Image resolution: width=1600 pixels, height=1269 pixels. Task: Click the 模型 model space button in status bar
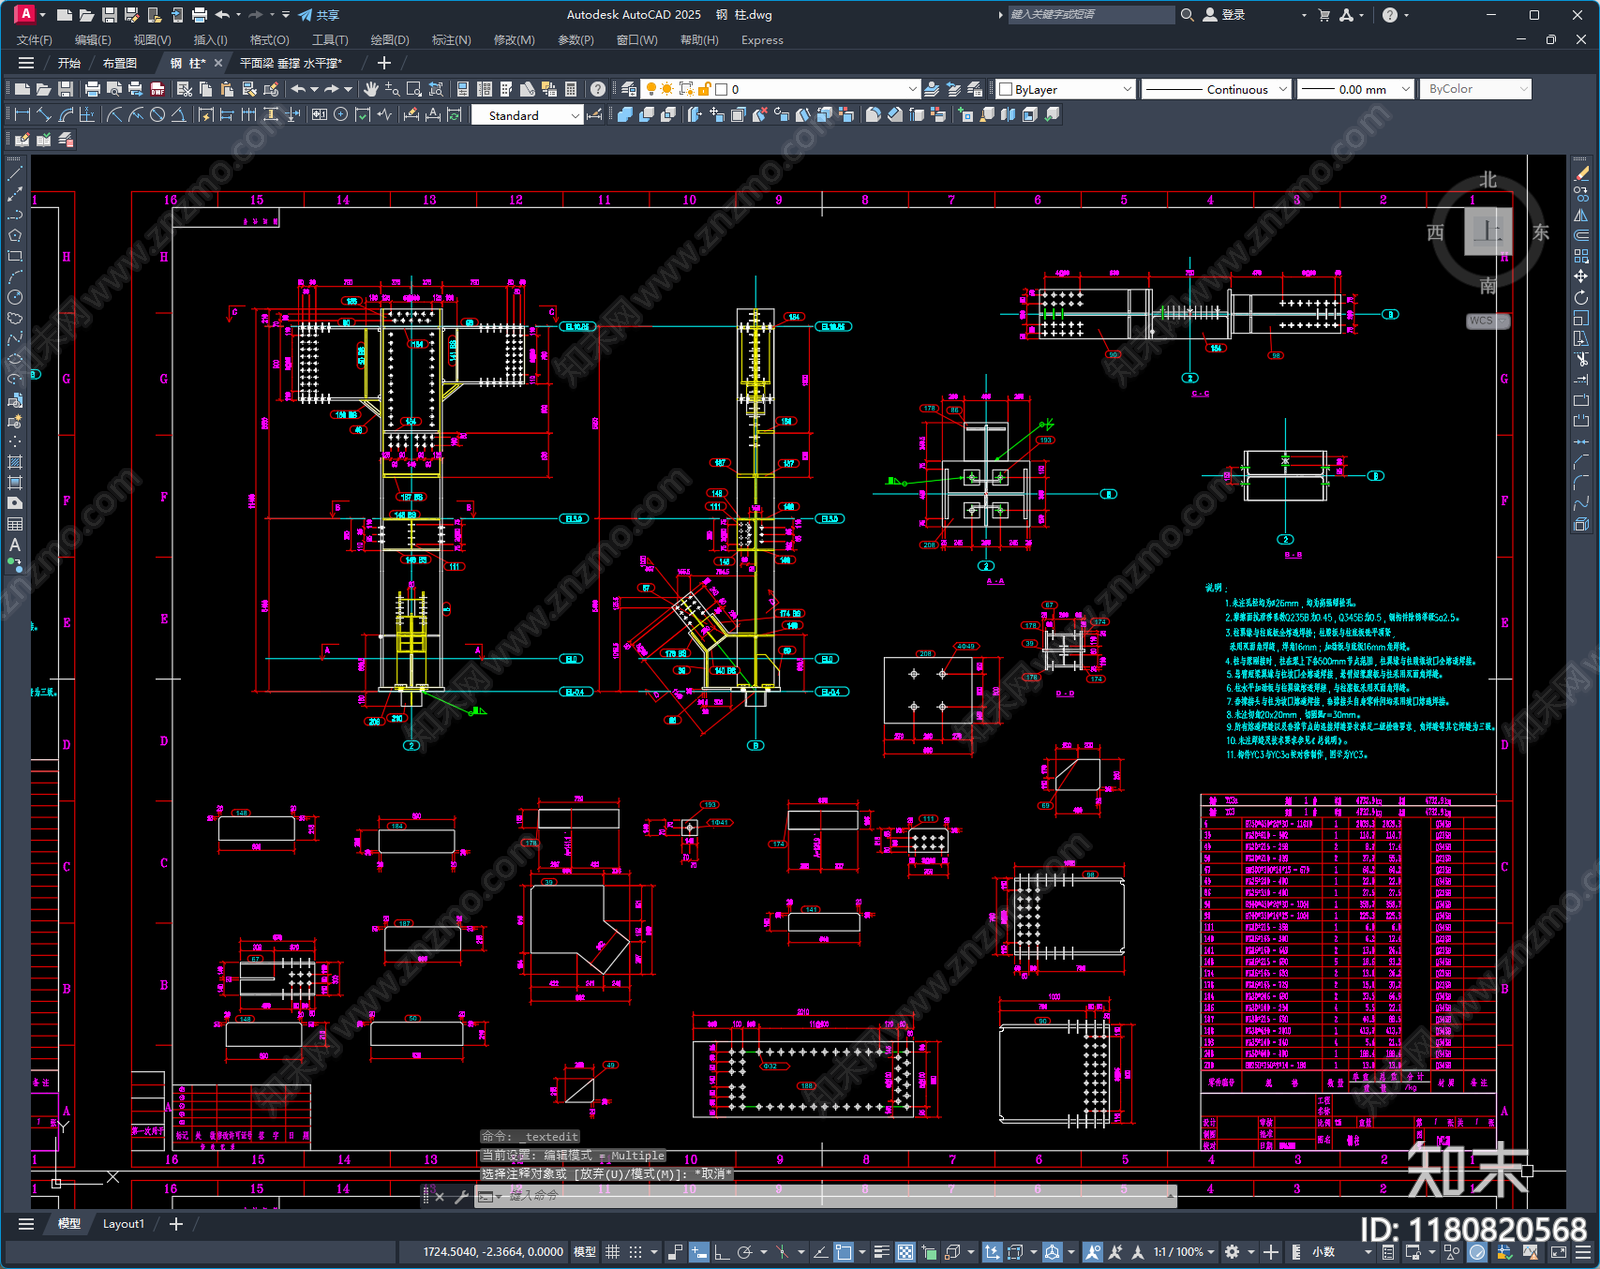click(x=584, y=1252)
